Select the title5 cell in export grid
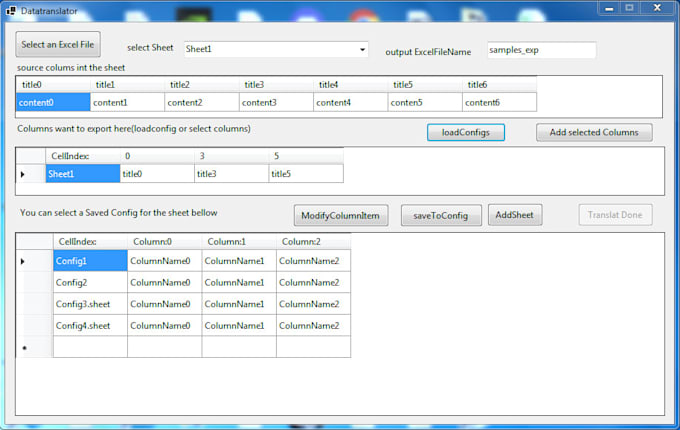Image resolution: width=680 pixels, height=430 pixels. point(306,174)
